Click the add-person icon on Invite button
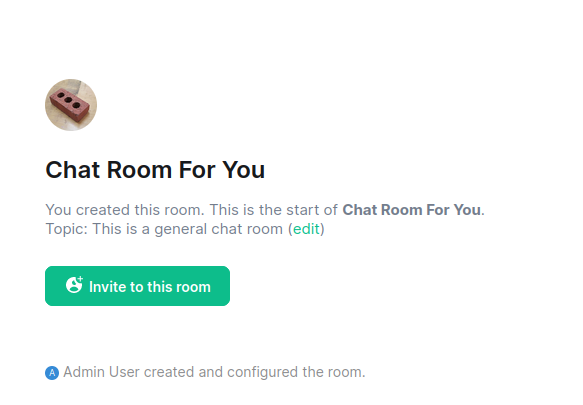Viewport: 583px width, 405px height. click(74, 285)
